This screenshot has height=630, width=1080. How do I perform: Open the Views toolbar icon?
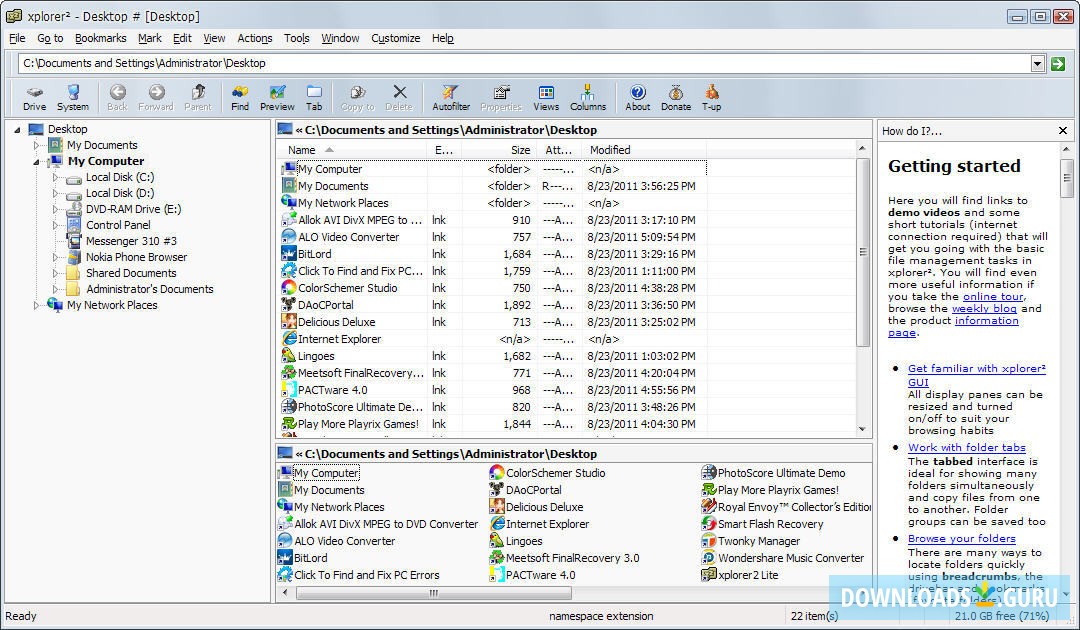546,97
